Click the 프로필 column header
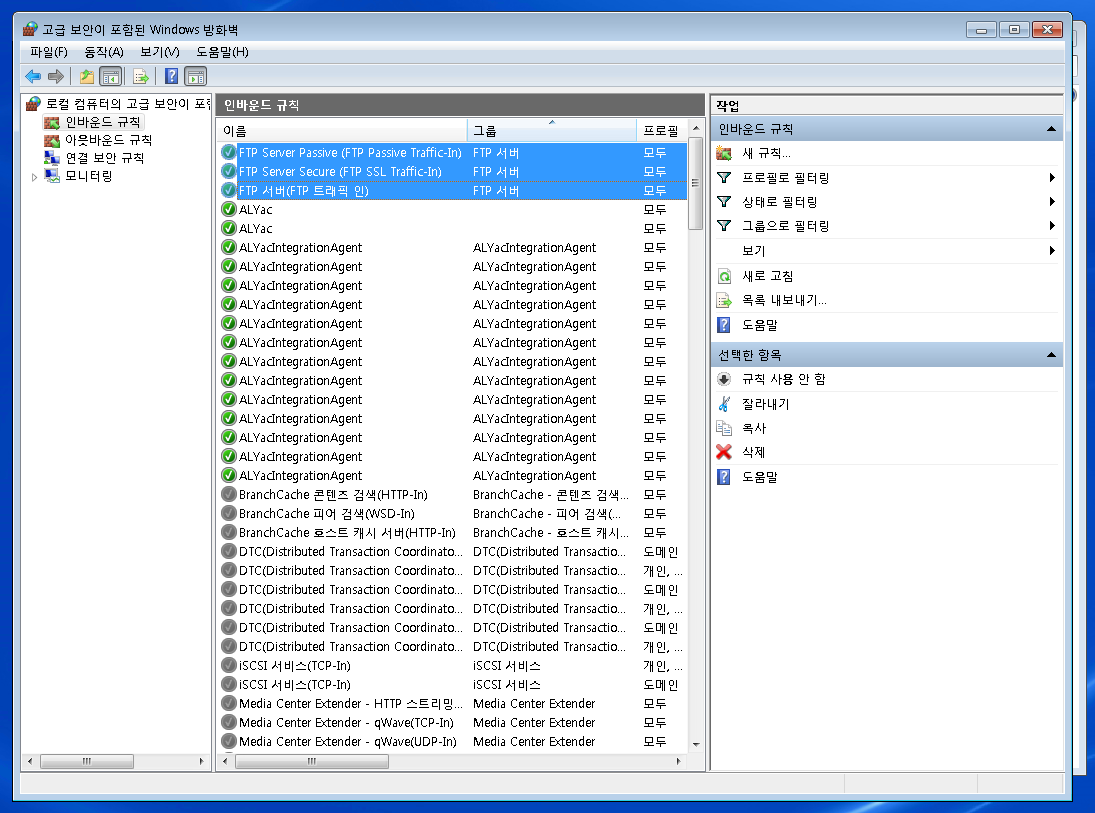This screenshot has width=1095, height=813. coord(661,131)
